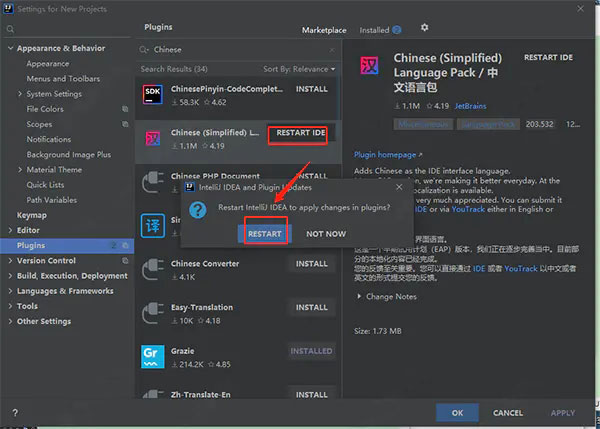The width and height of the screenshot is (600, 429).
Task: Choose NOT NOW in restart dialog
Action: point(326,234)
